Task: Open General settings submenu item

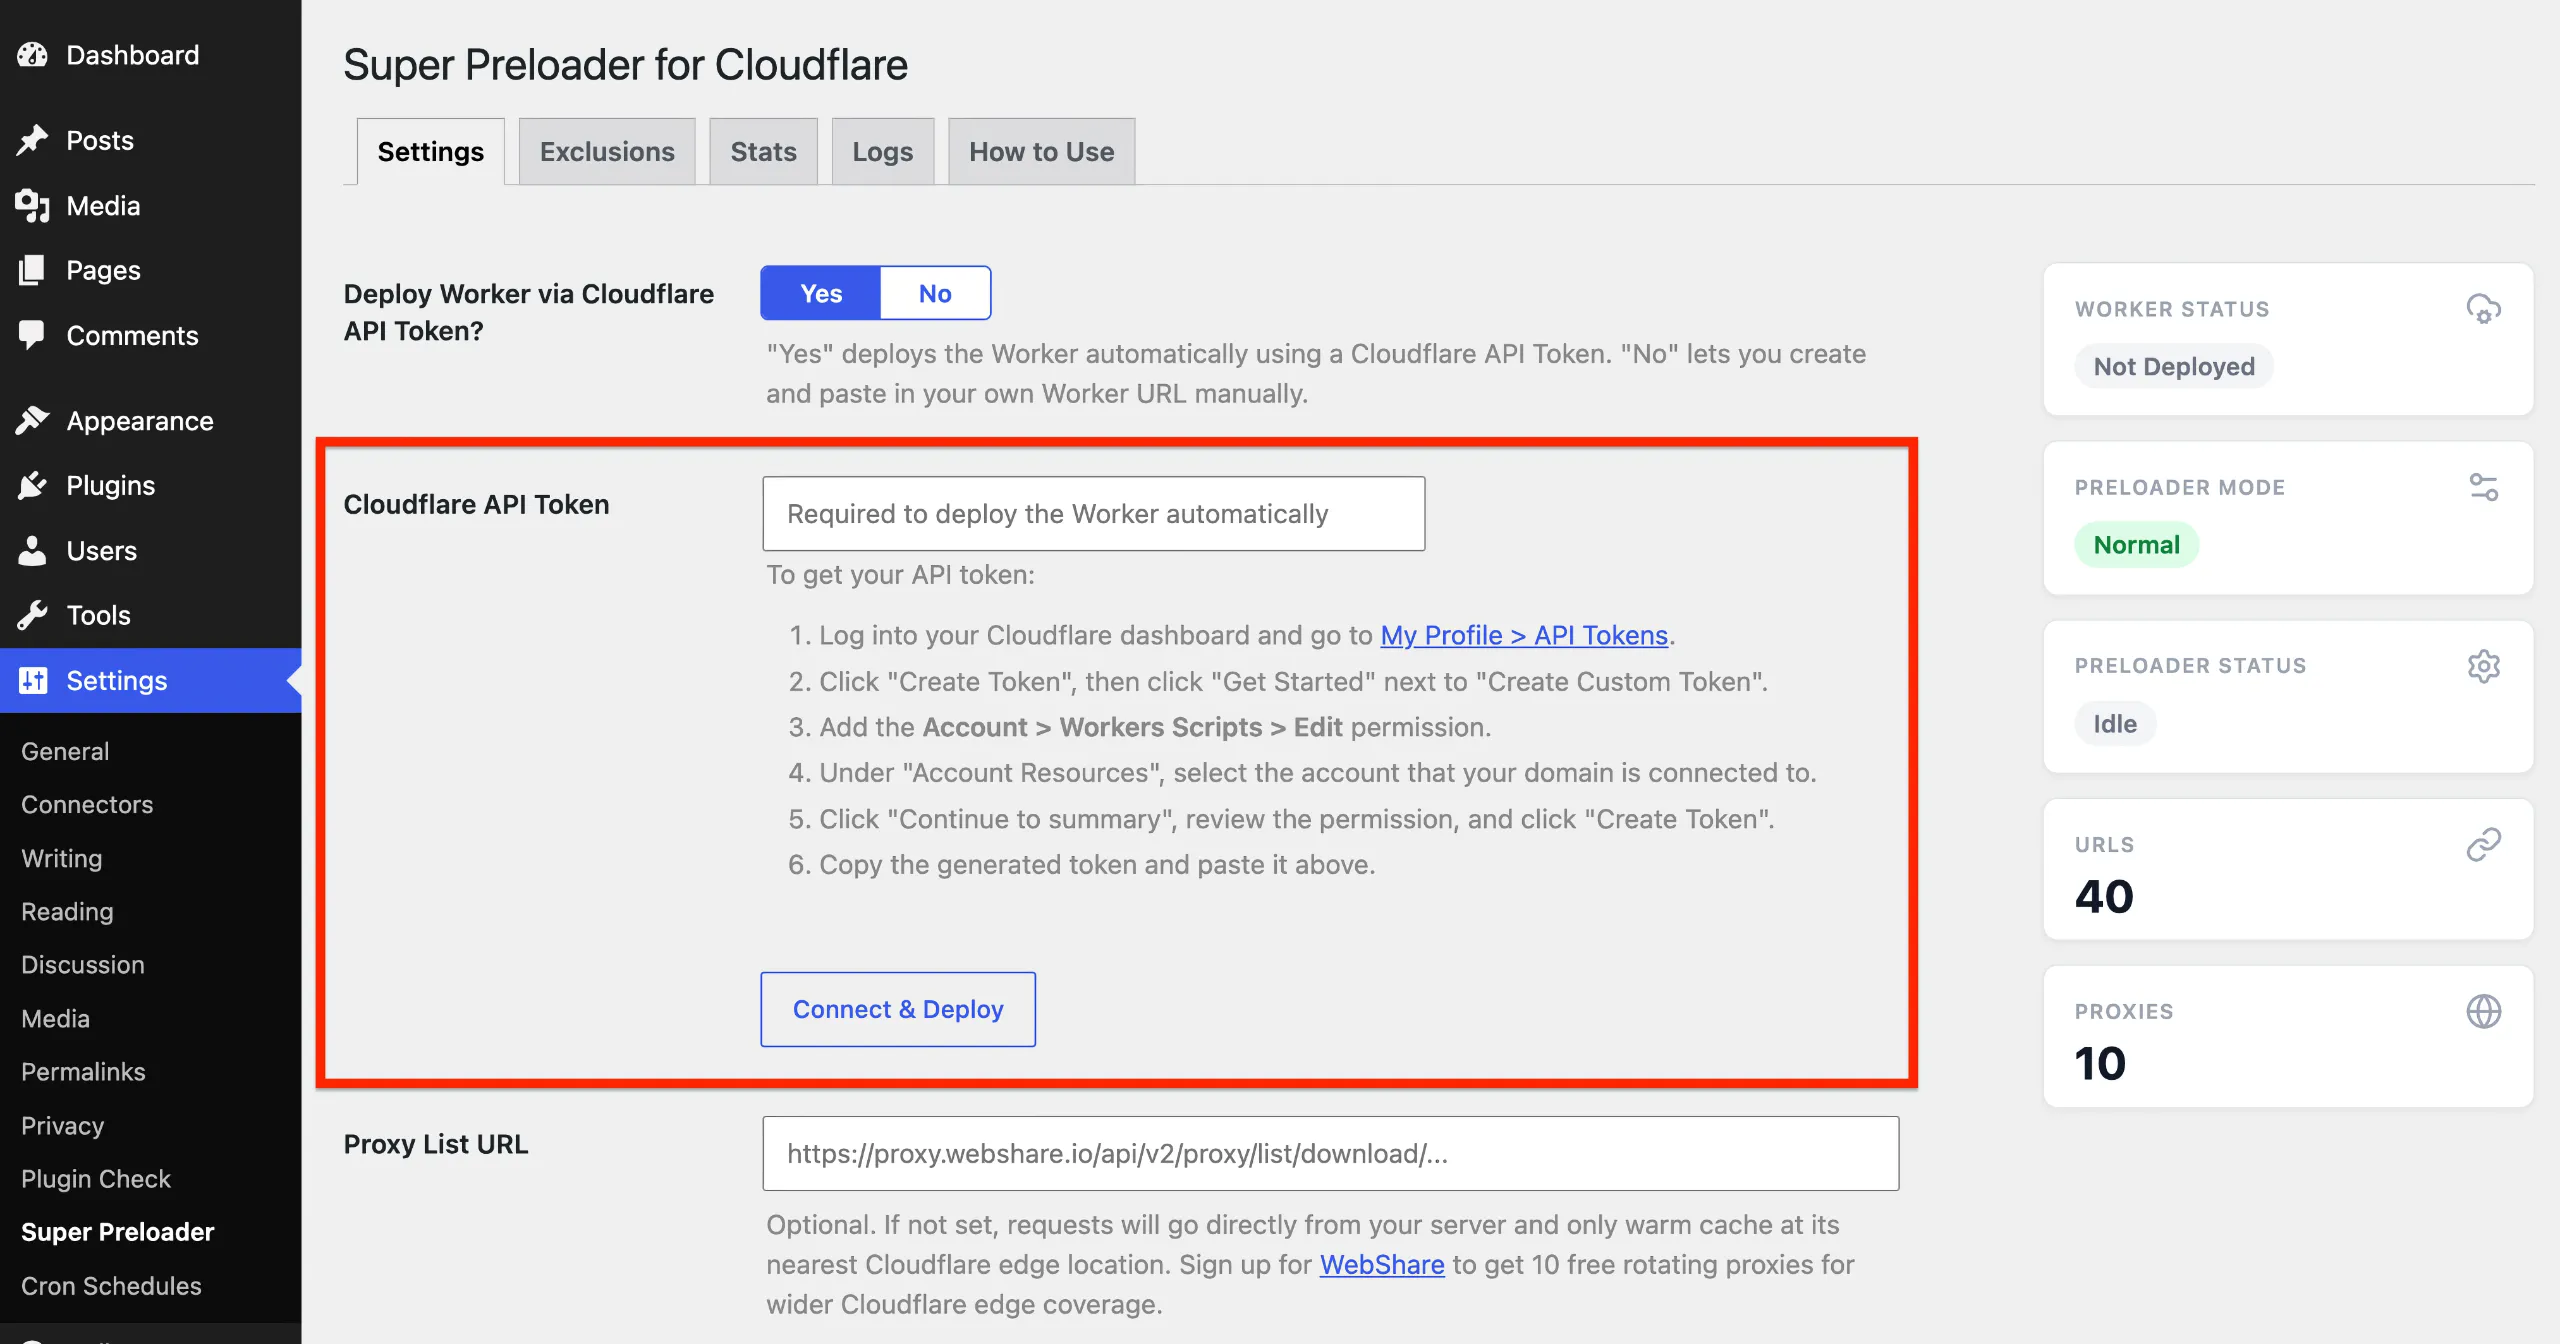Action: [x=65, y=751]
